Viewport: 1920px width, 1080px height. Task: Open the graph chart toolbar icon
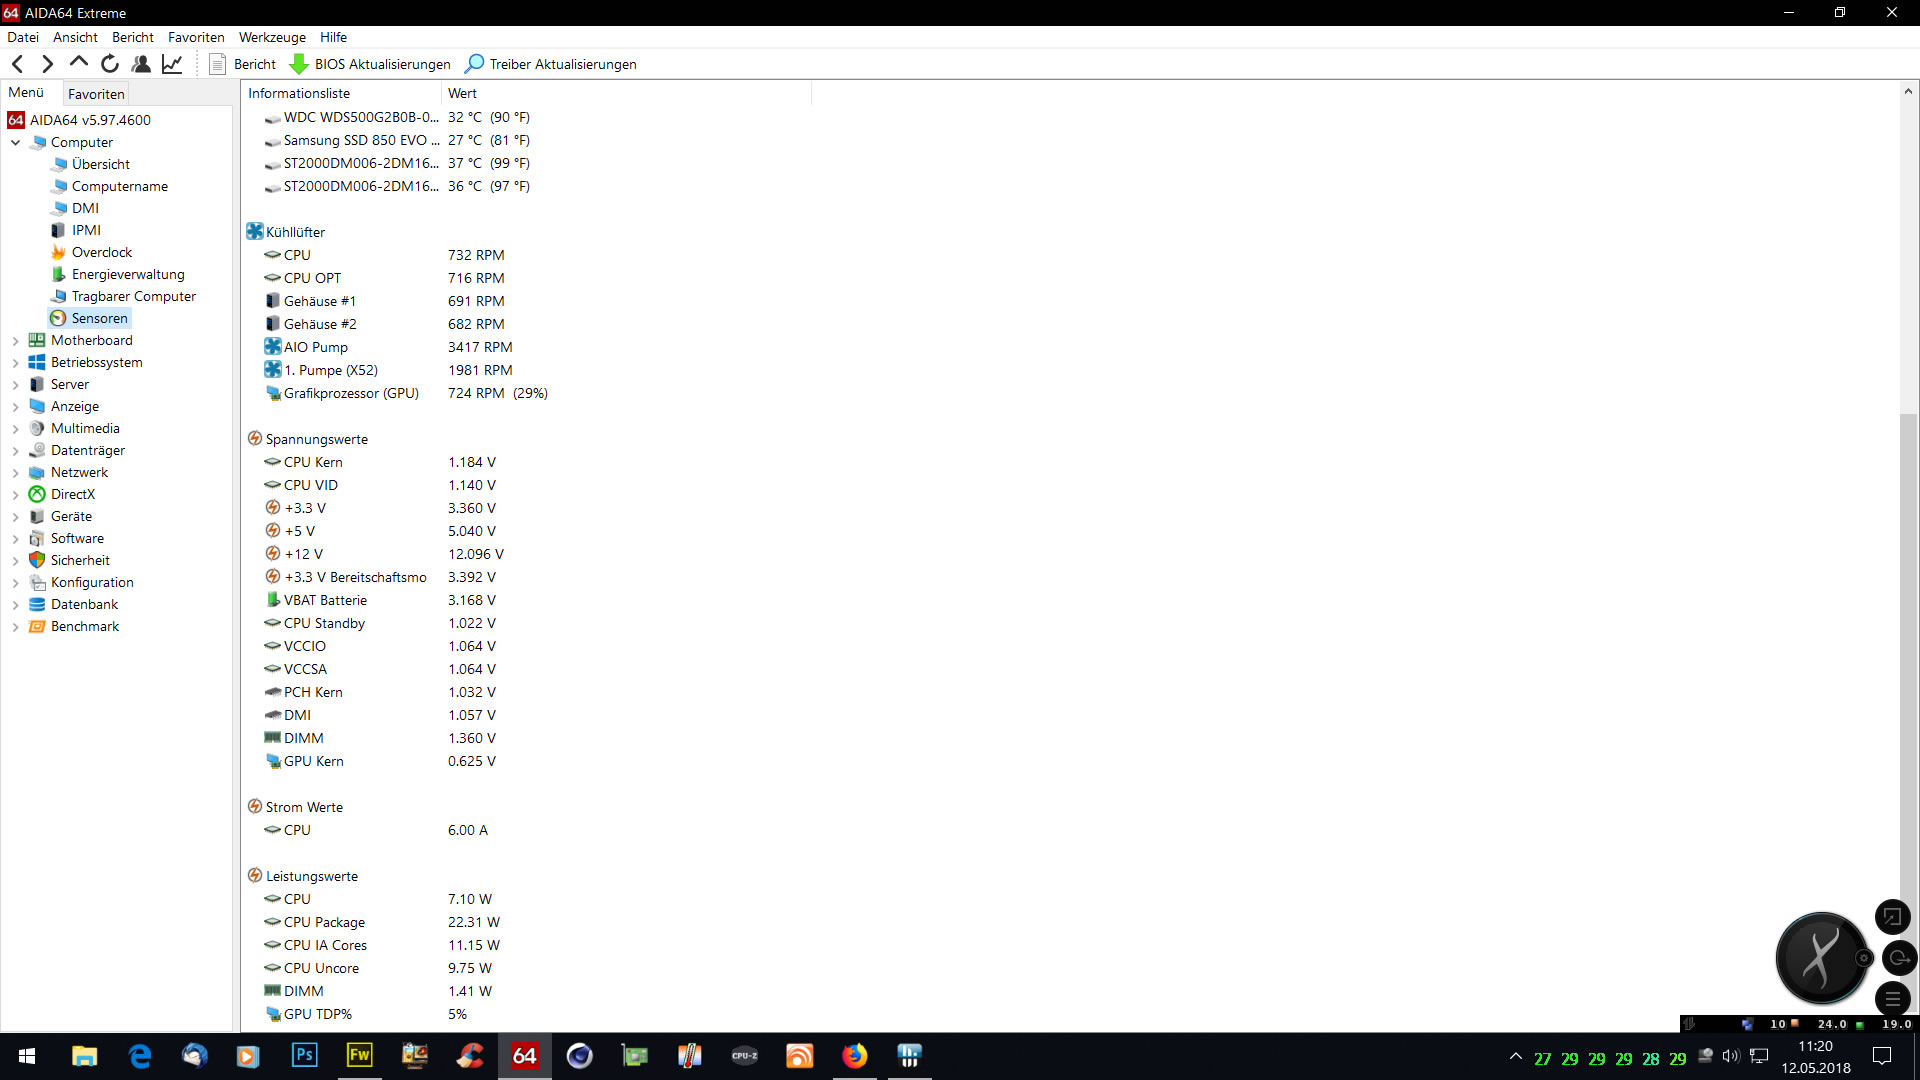172,64
